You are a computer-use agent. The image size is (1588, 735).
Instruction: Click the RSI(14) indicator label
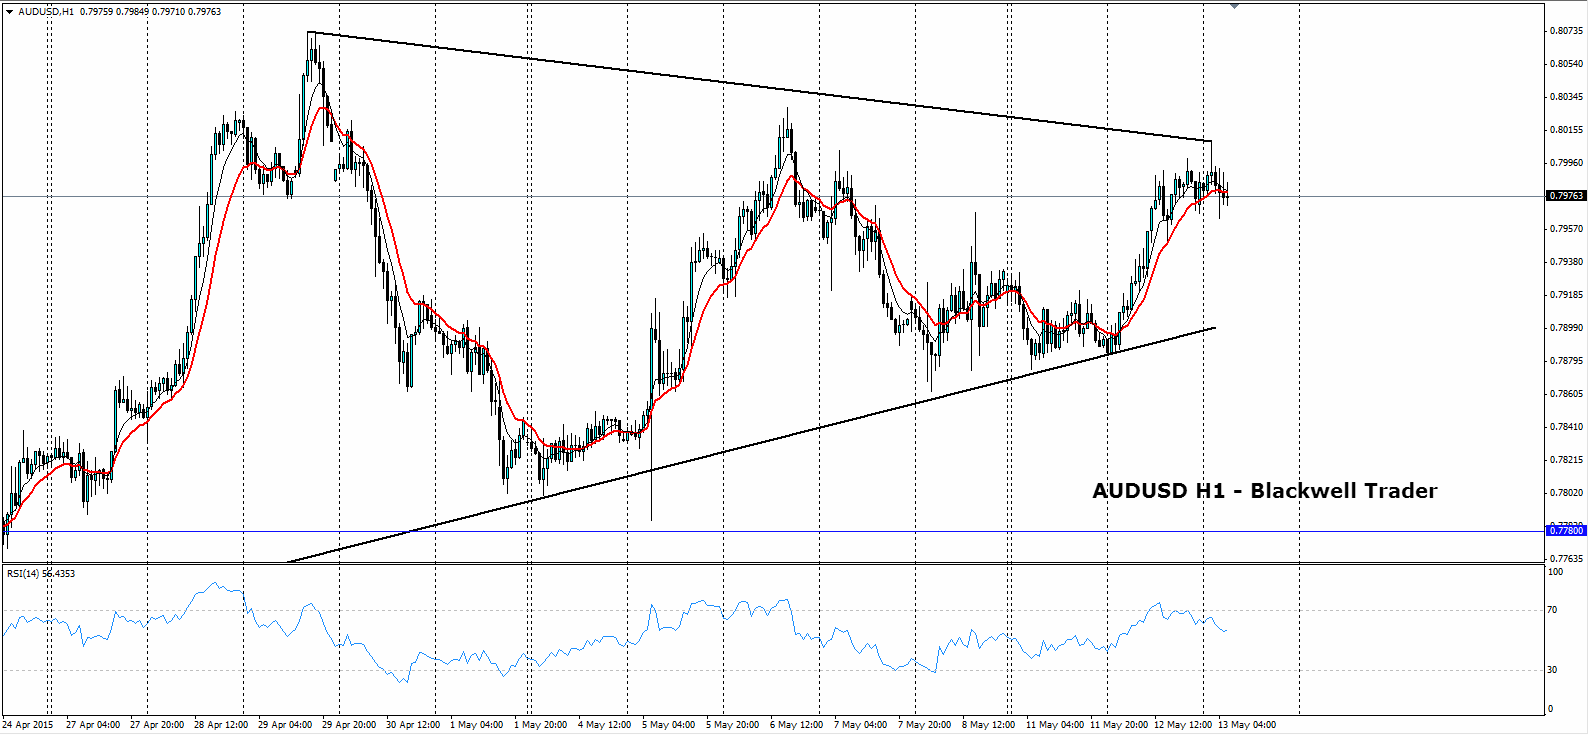41,574
